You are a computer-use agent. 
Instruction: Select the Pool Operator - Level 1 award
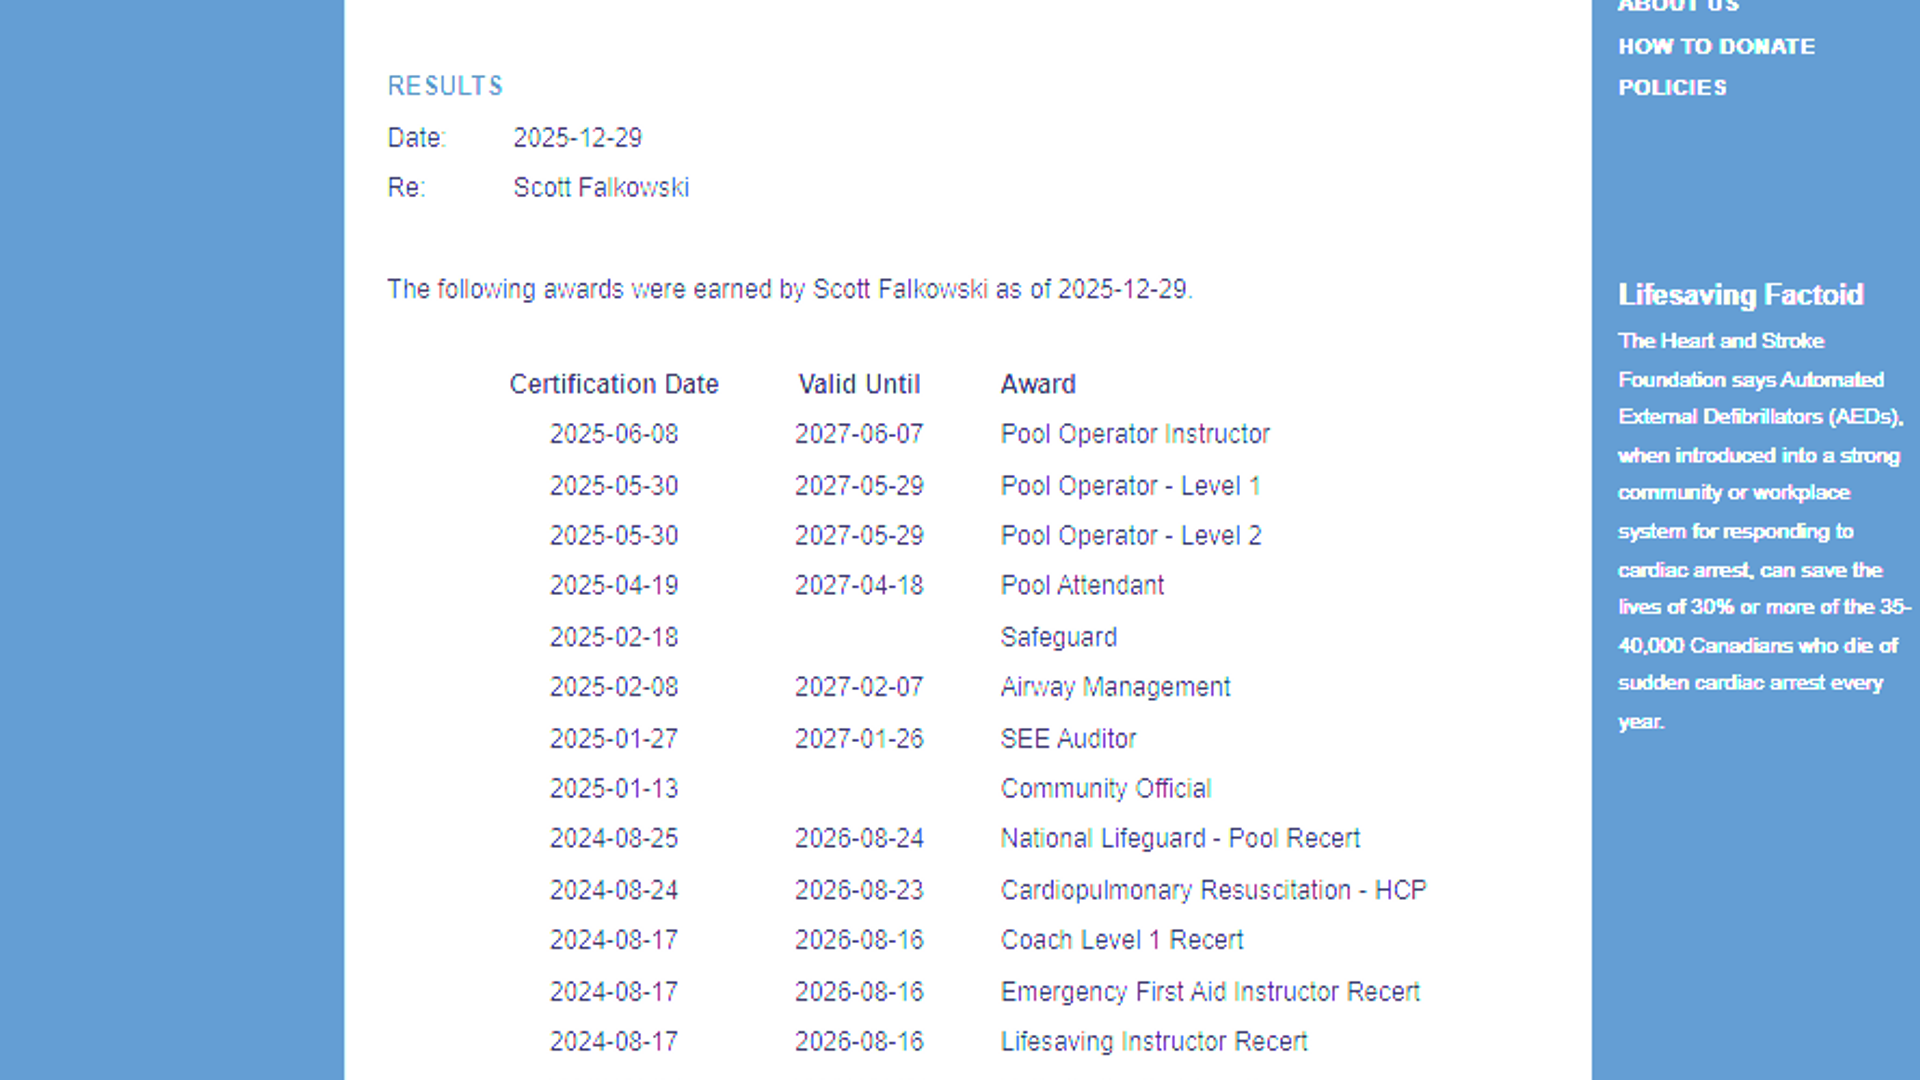[1130, 486]
